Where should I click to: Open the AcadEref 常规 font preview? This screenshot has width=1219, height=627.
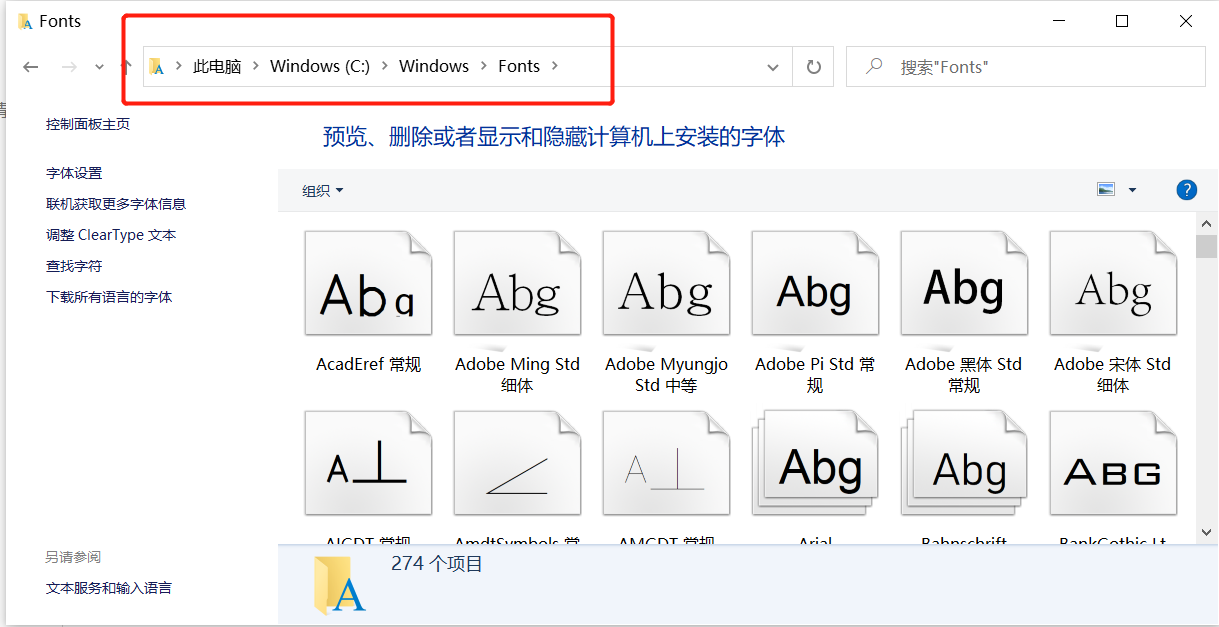pos(368,283)
